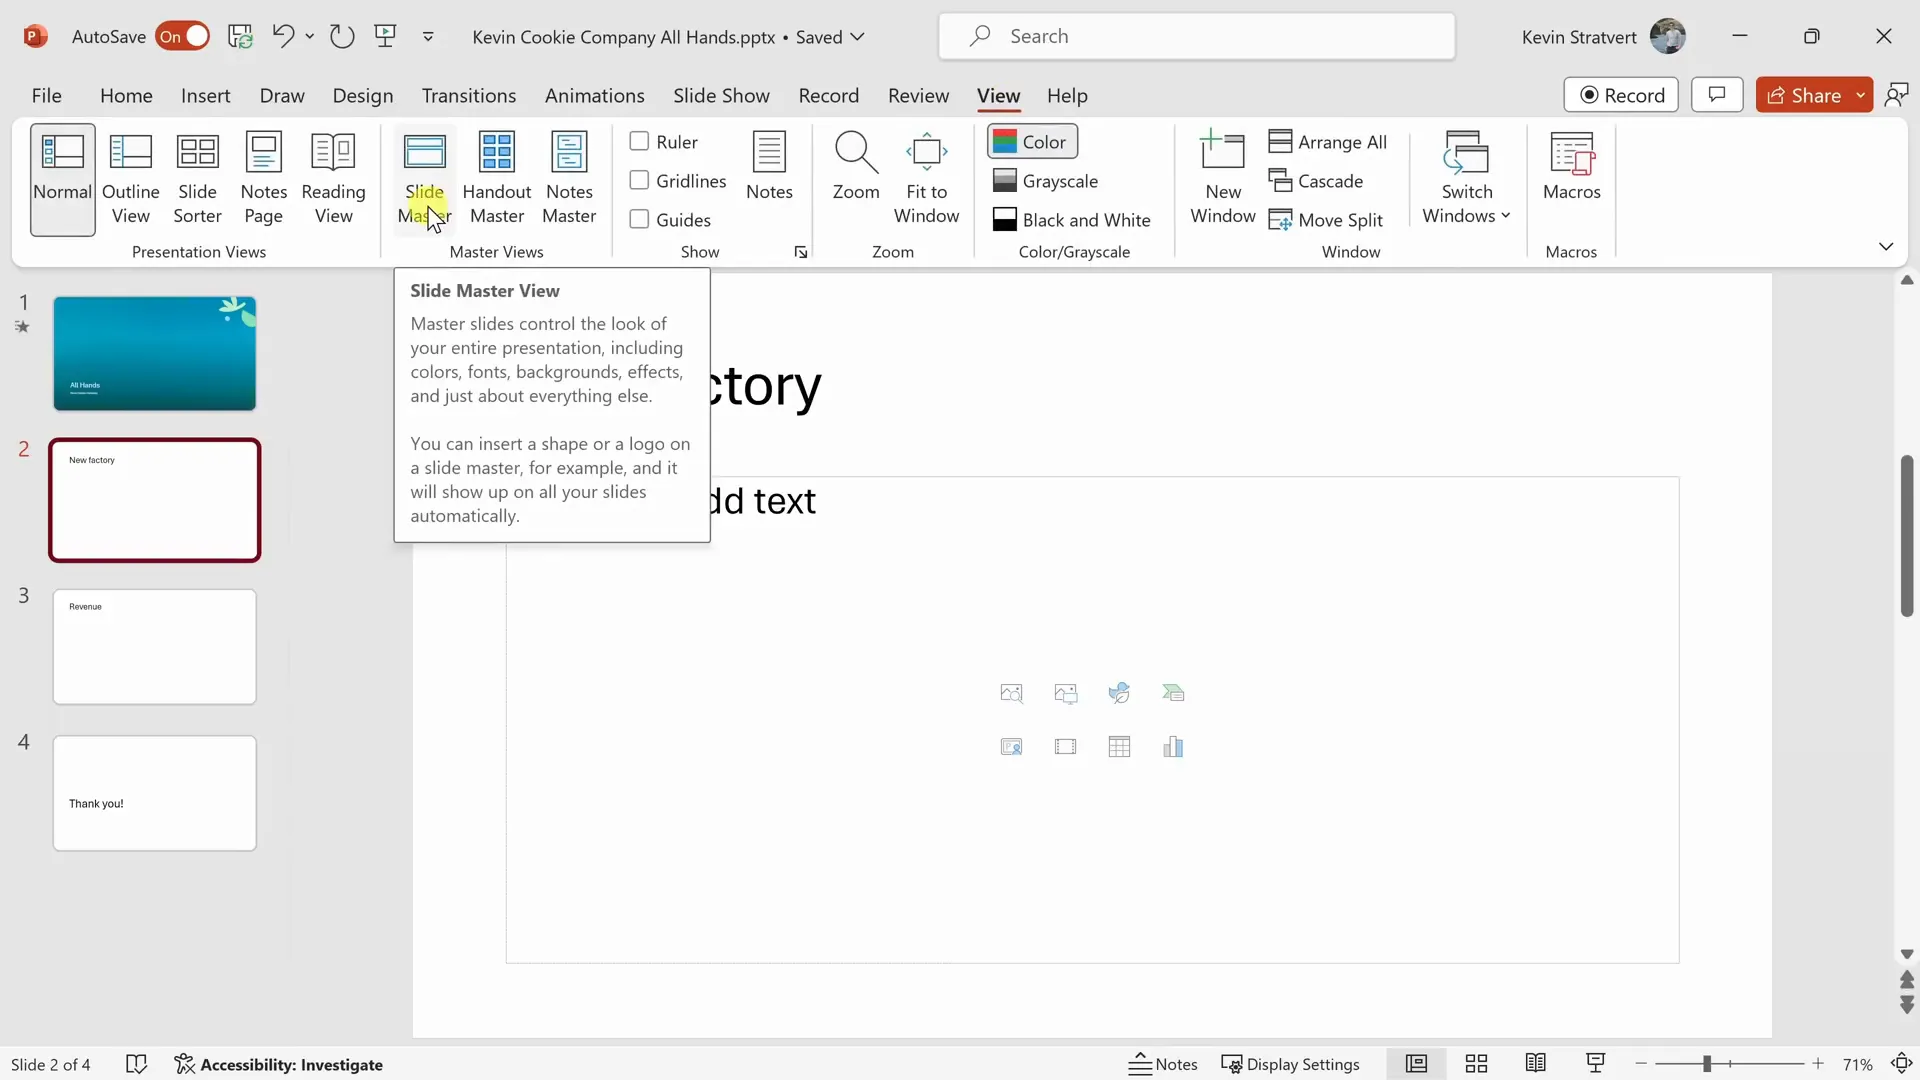
Task: Click the zoom slider handle
Action: click(1707, 1064)
